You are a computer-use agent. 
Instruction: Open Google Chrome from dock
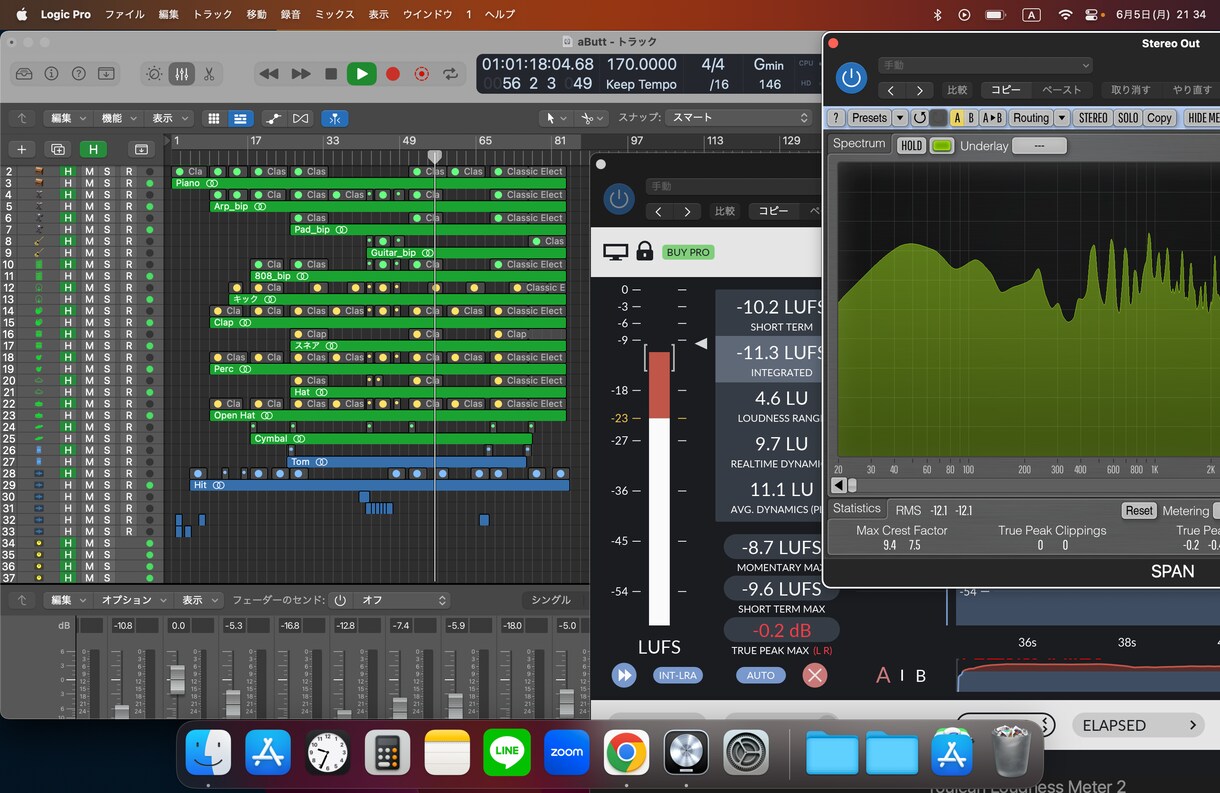pos(626,752)
